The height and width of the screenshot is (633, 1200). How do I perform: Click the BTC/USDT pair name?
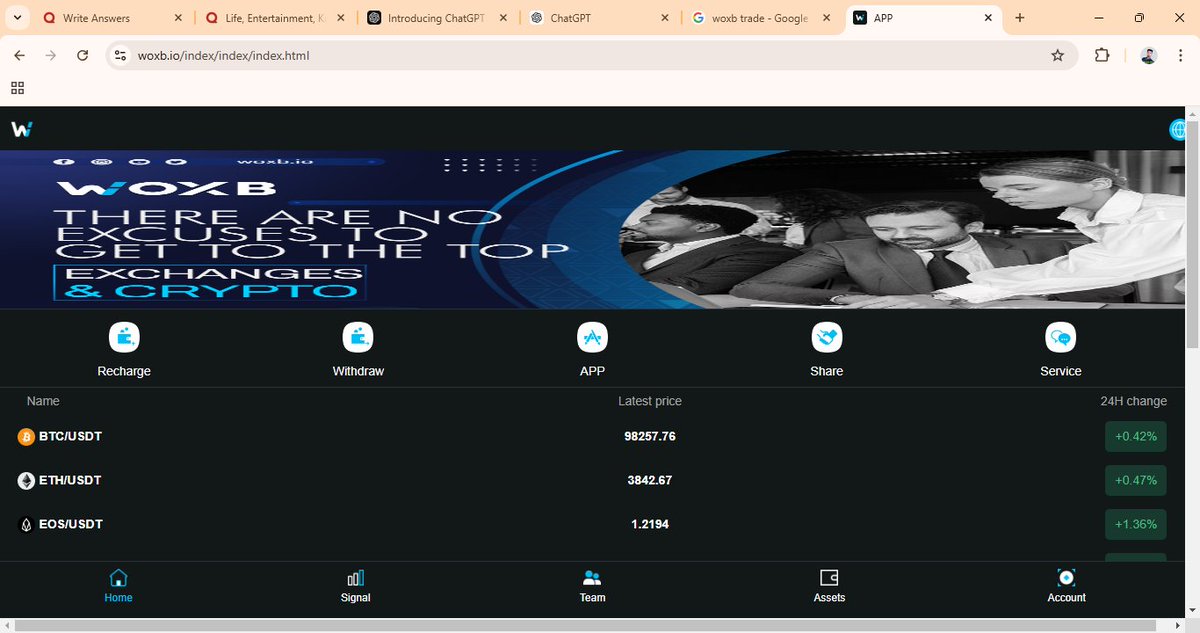coord(70,437)
